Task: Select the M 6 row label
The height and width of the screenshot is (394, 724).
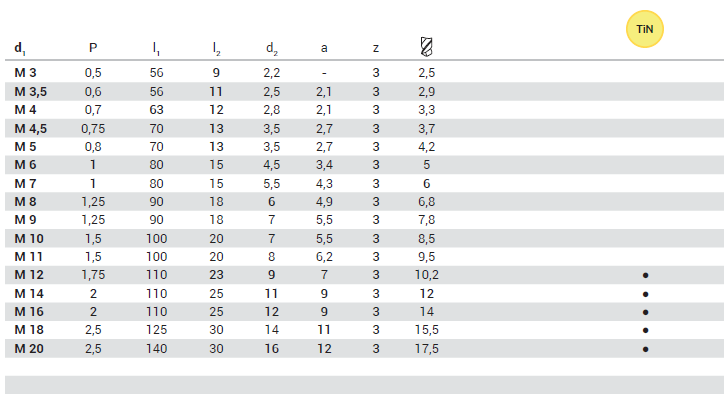Action: click(25, 164)
